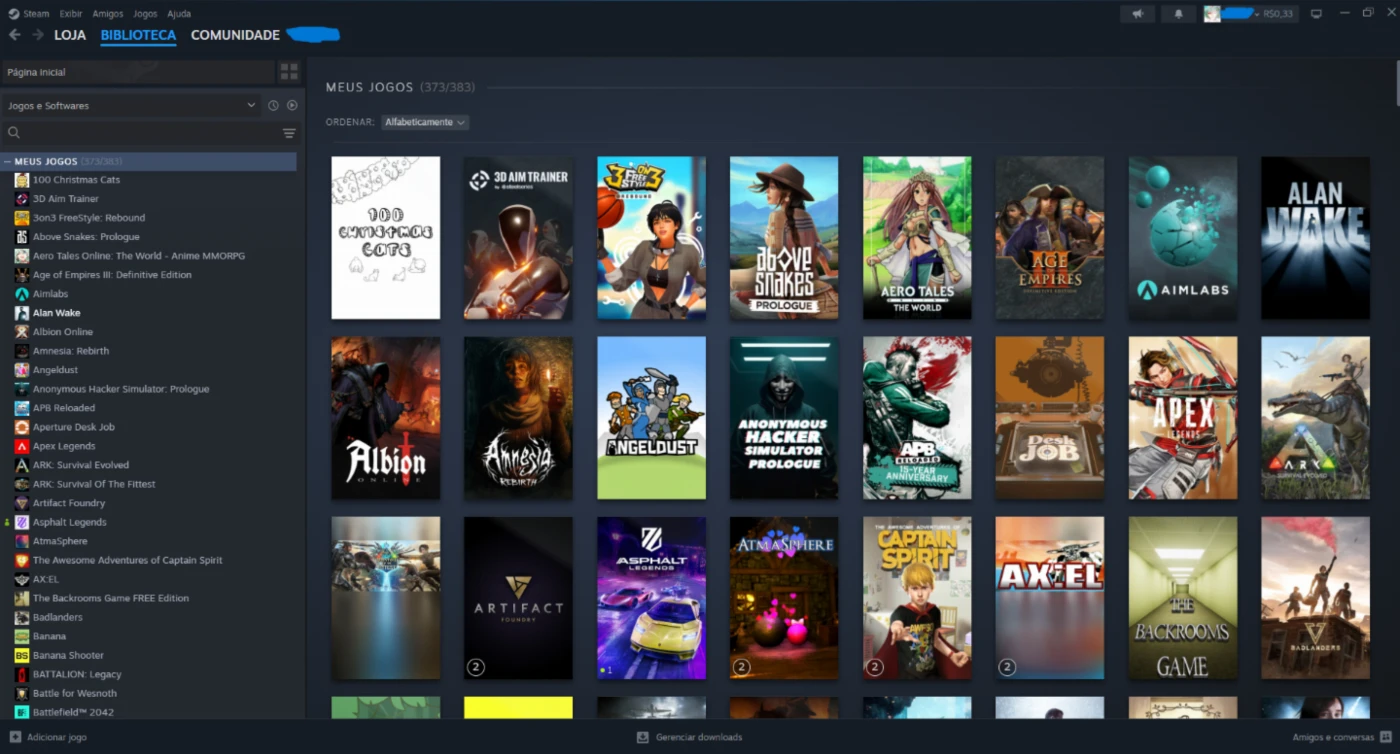Screen dimensions: 1400x754
Task: Open the Exibir menu
Action: 71,14
